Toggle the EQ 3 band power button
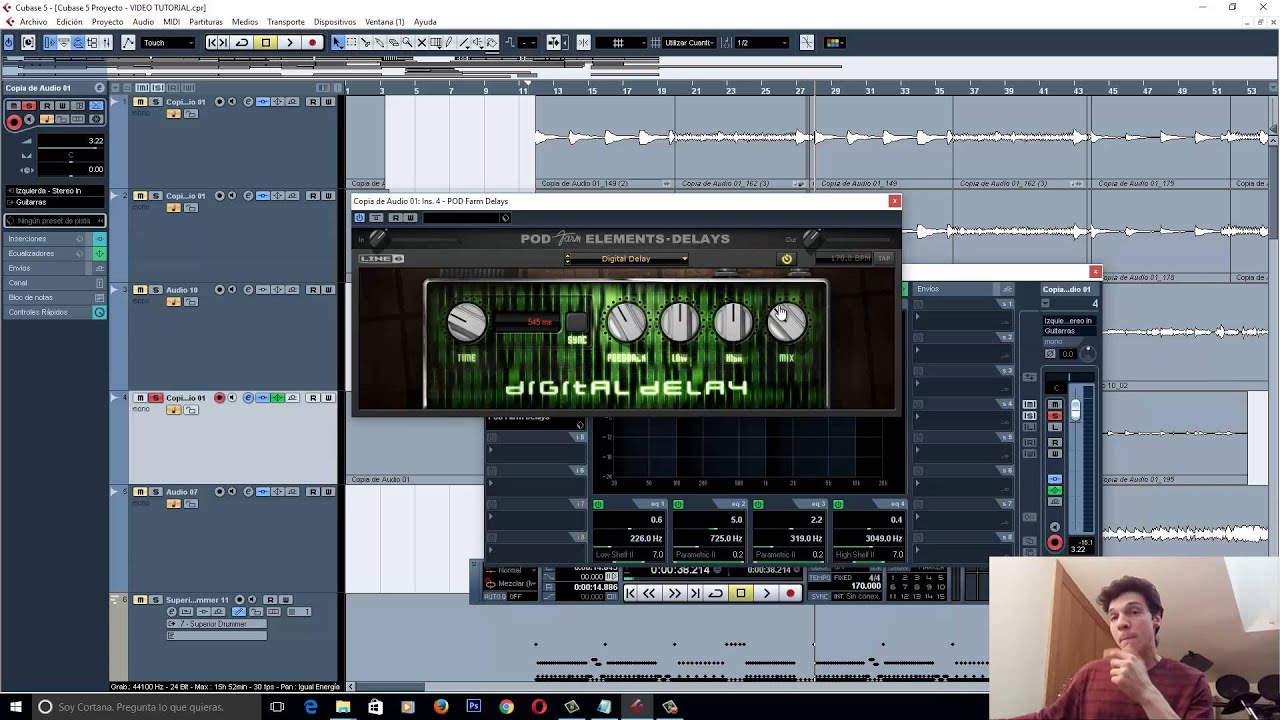The height and width of the screenshot is (720, 1280). (758, 504)
